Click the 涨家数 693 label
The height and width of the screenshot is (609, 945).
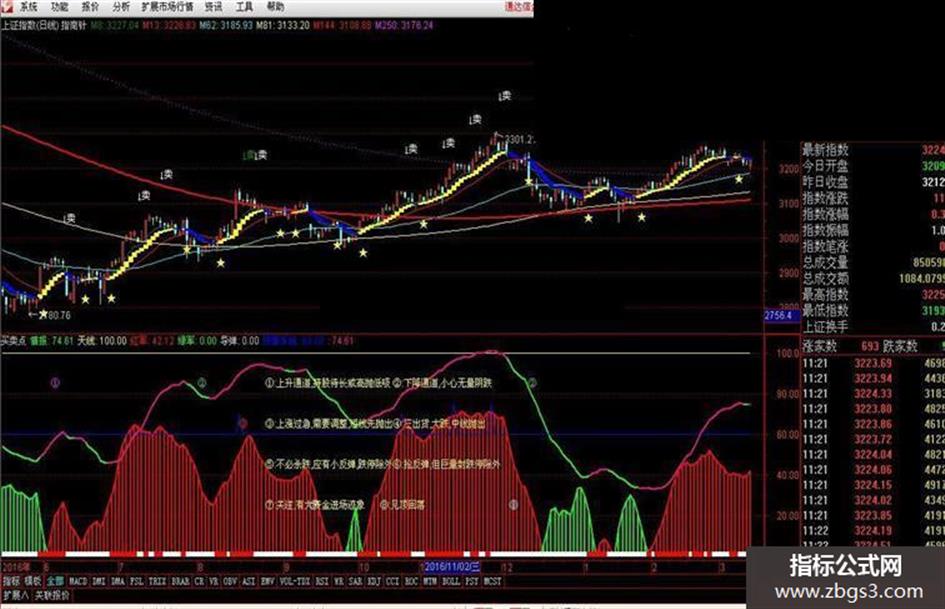coord(840,346)
